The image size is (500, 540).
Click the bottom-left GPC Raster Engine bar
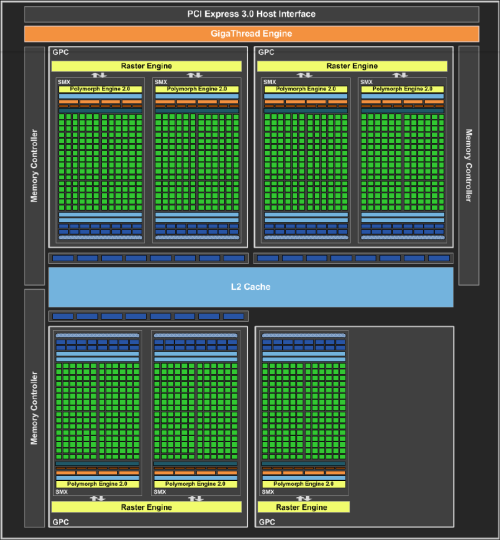click(146, 507)
